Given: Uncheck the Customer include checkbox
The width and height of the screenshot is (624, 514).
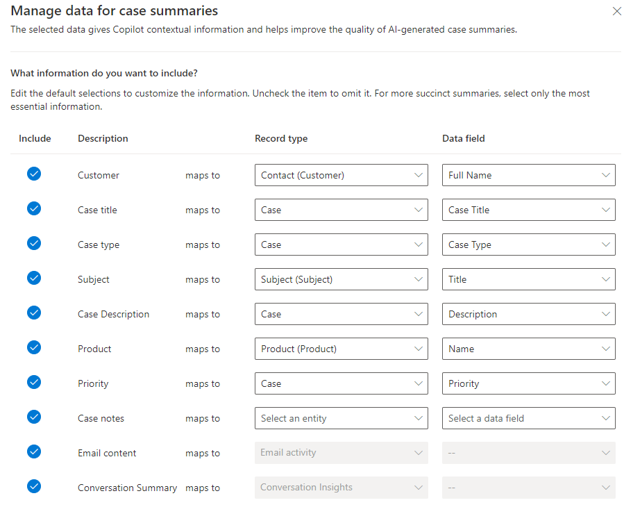Looking at the screenshot, I should (34, 174).
